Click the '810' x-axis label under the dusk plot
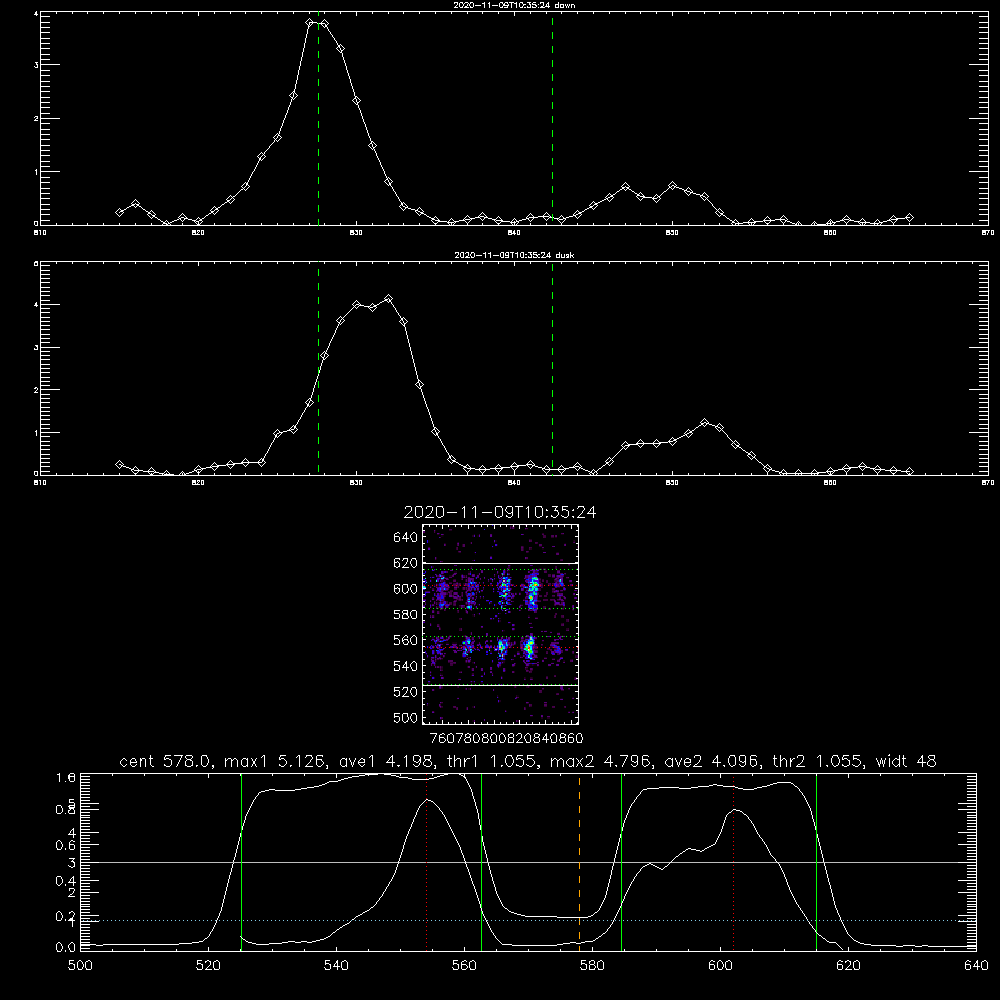The image size is (1000, 1000). (x=40, y=483)
